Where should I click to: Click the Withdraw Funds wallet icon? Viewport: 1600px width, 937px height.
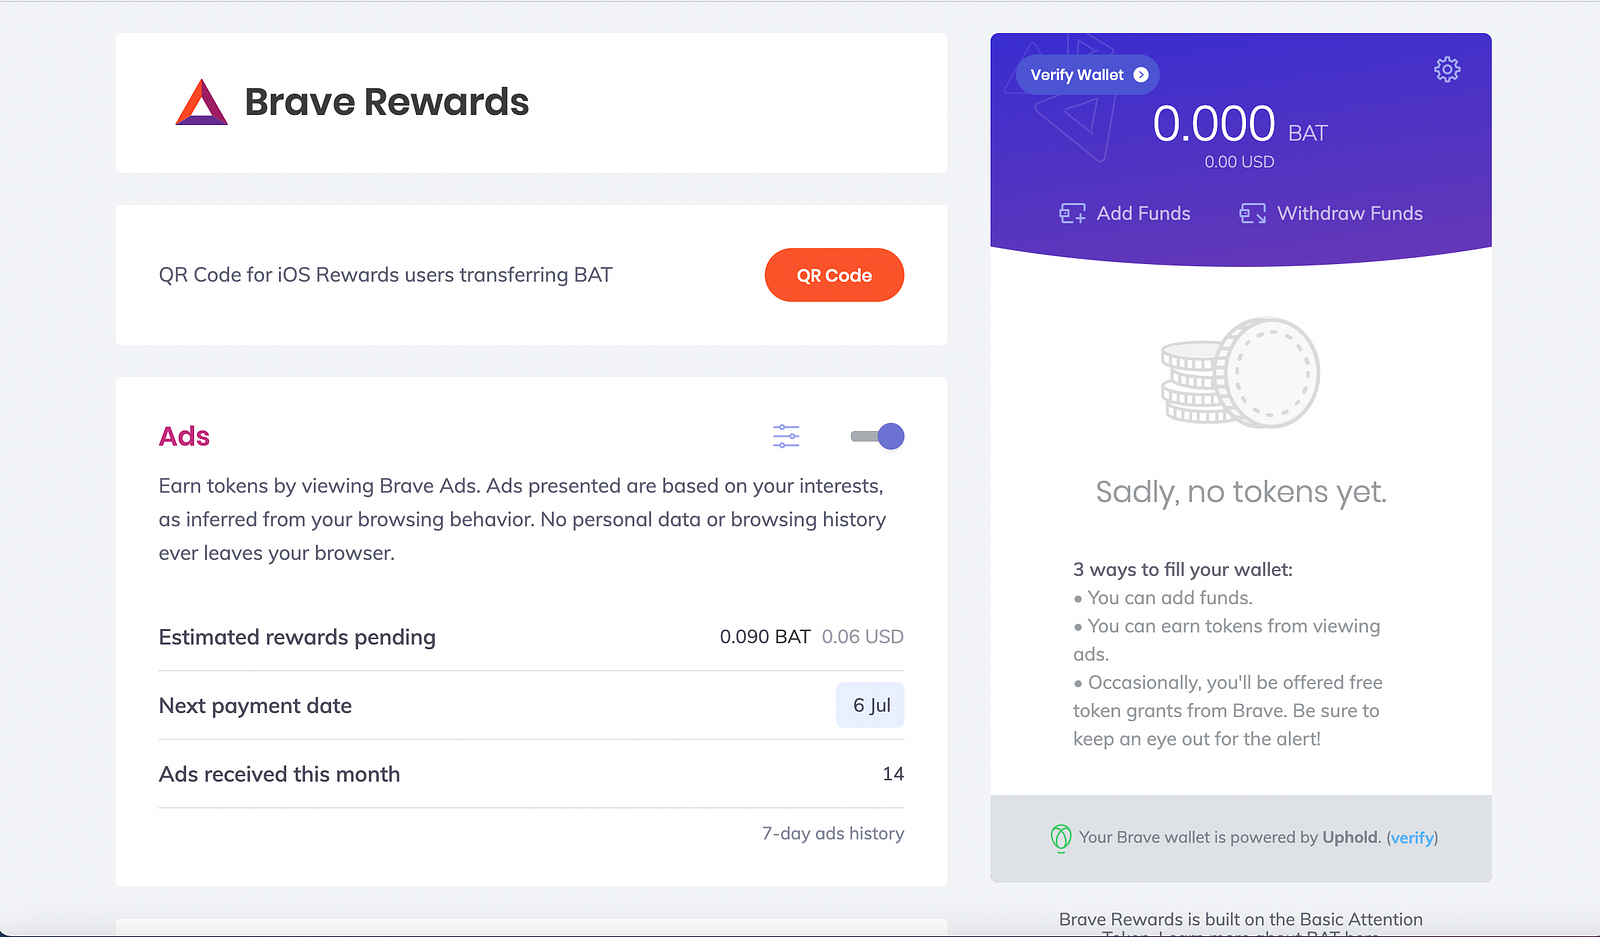pyautogui.click(x=1252, y=213)
